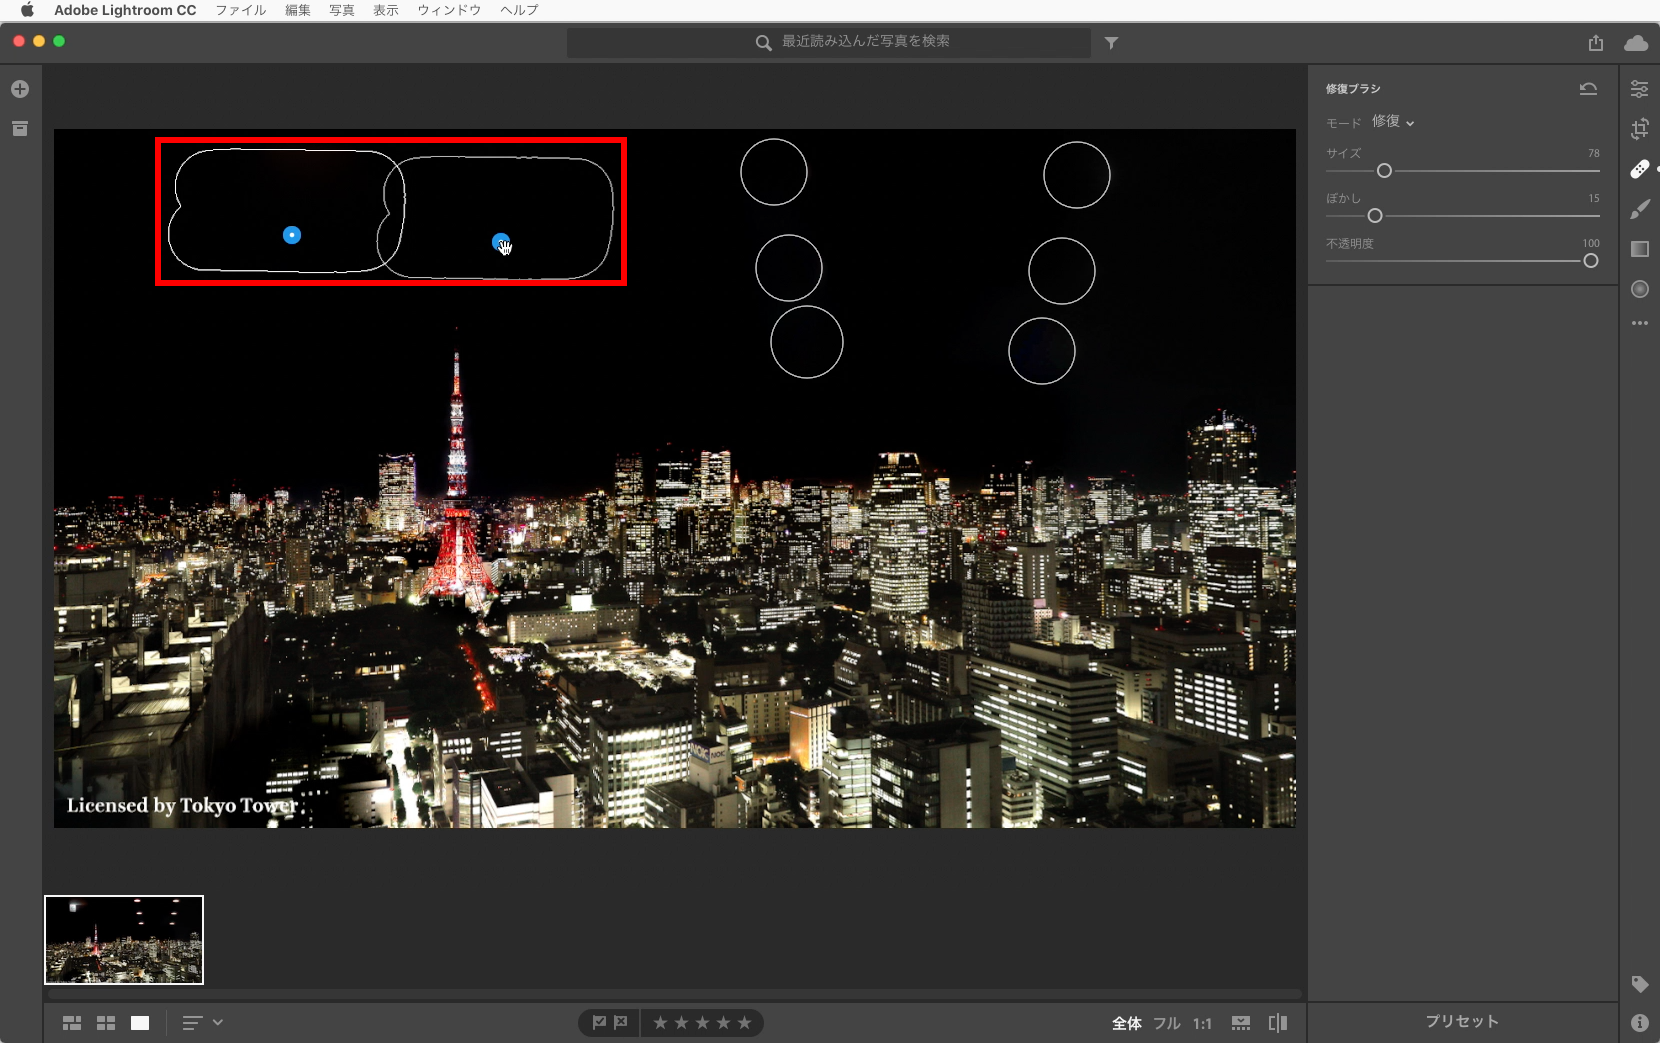Click the サイズ slider handle

pos(1384,171)
